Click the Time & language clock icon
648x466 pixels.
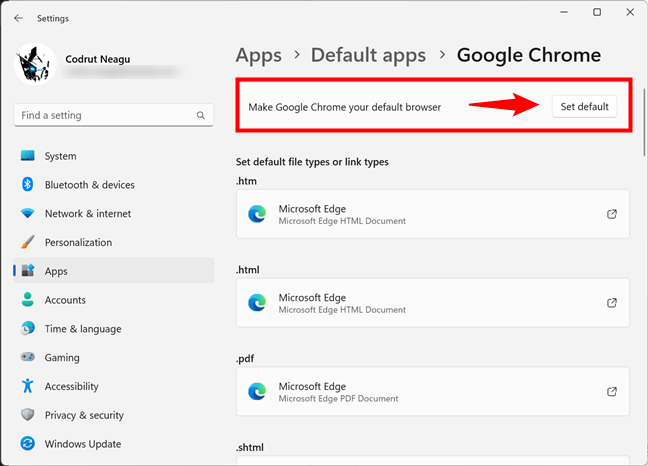[27, 329]
